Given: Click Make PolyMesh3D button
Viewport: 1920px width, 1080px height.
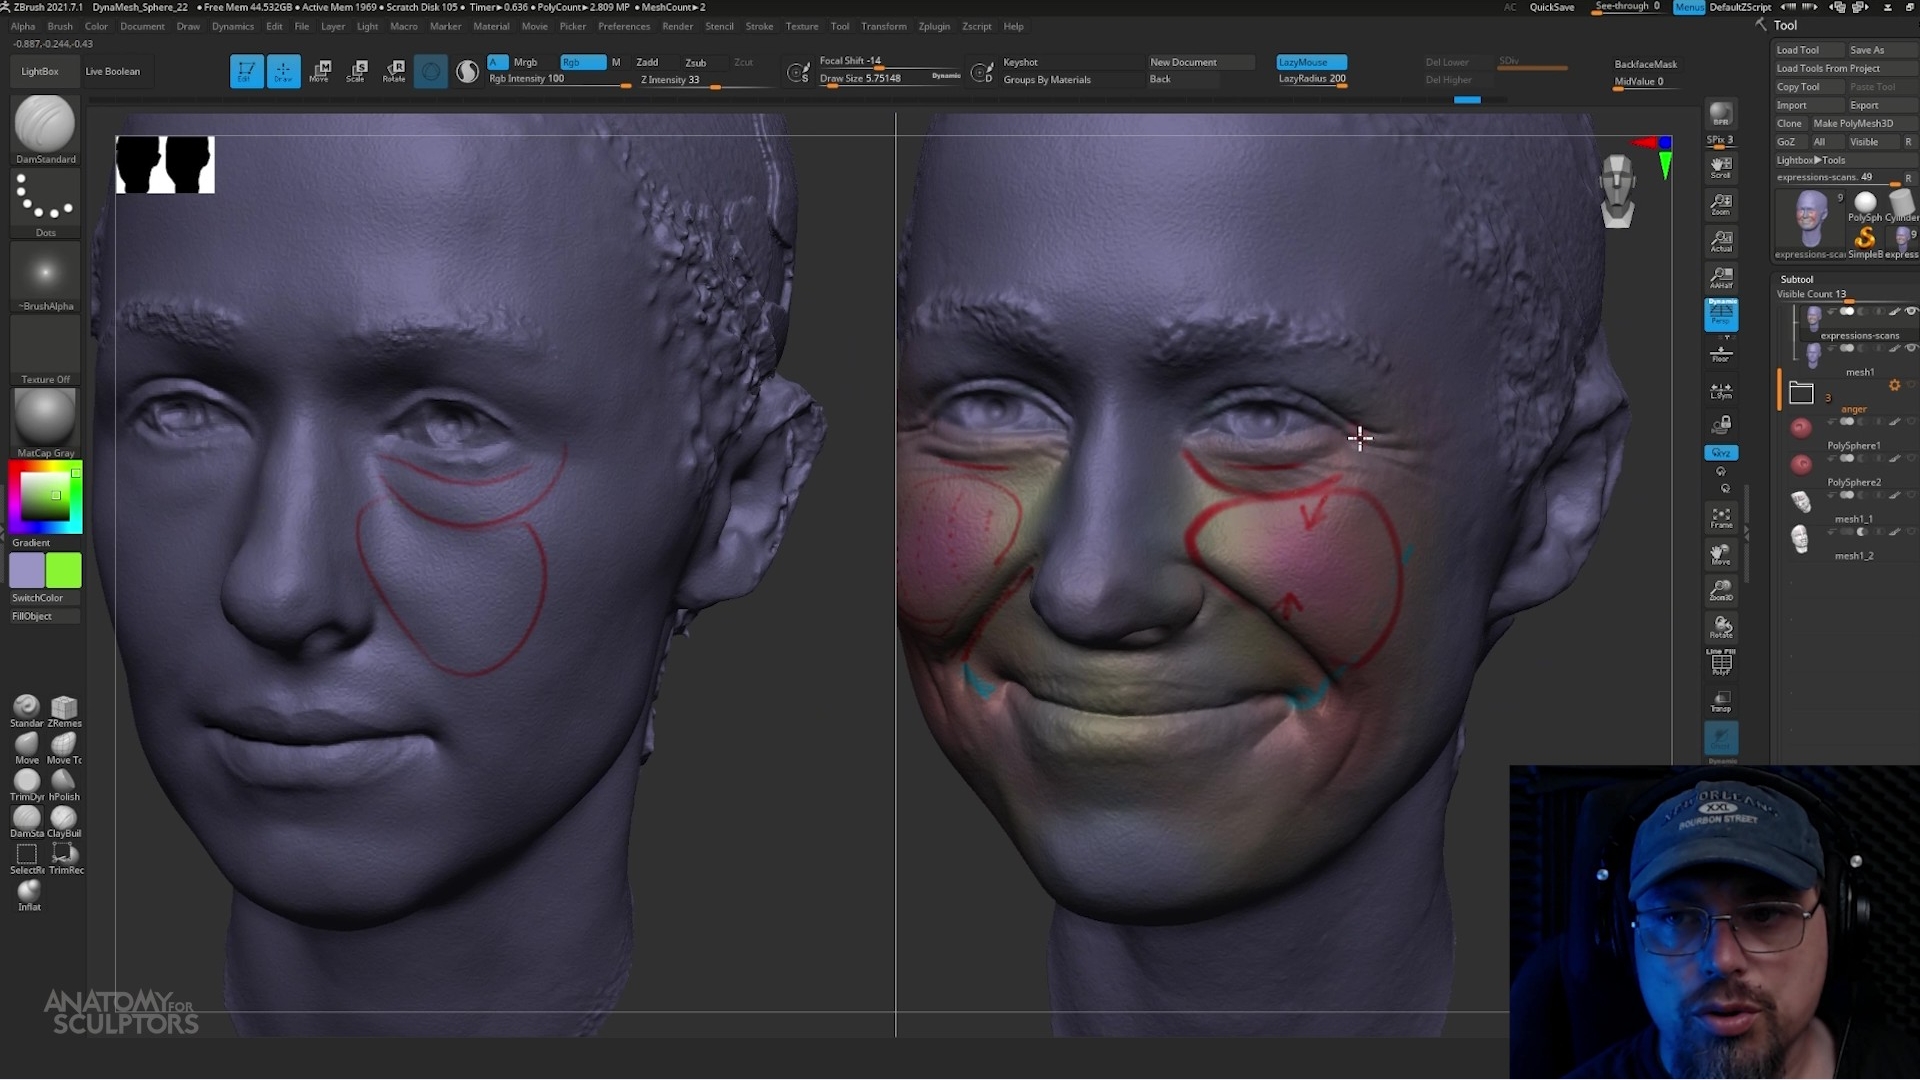Looking at the screenshot, I should point(1853,123).
